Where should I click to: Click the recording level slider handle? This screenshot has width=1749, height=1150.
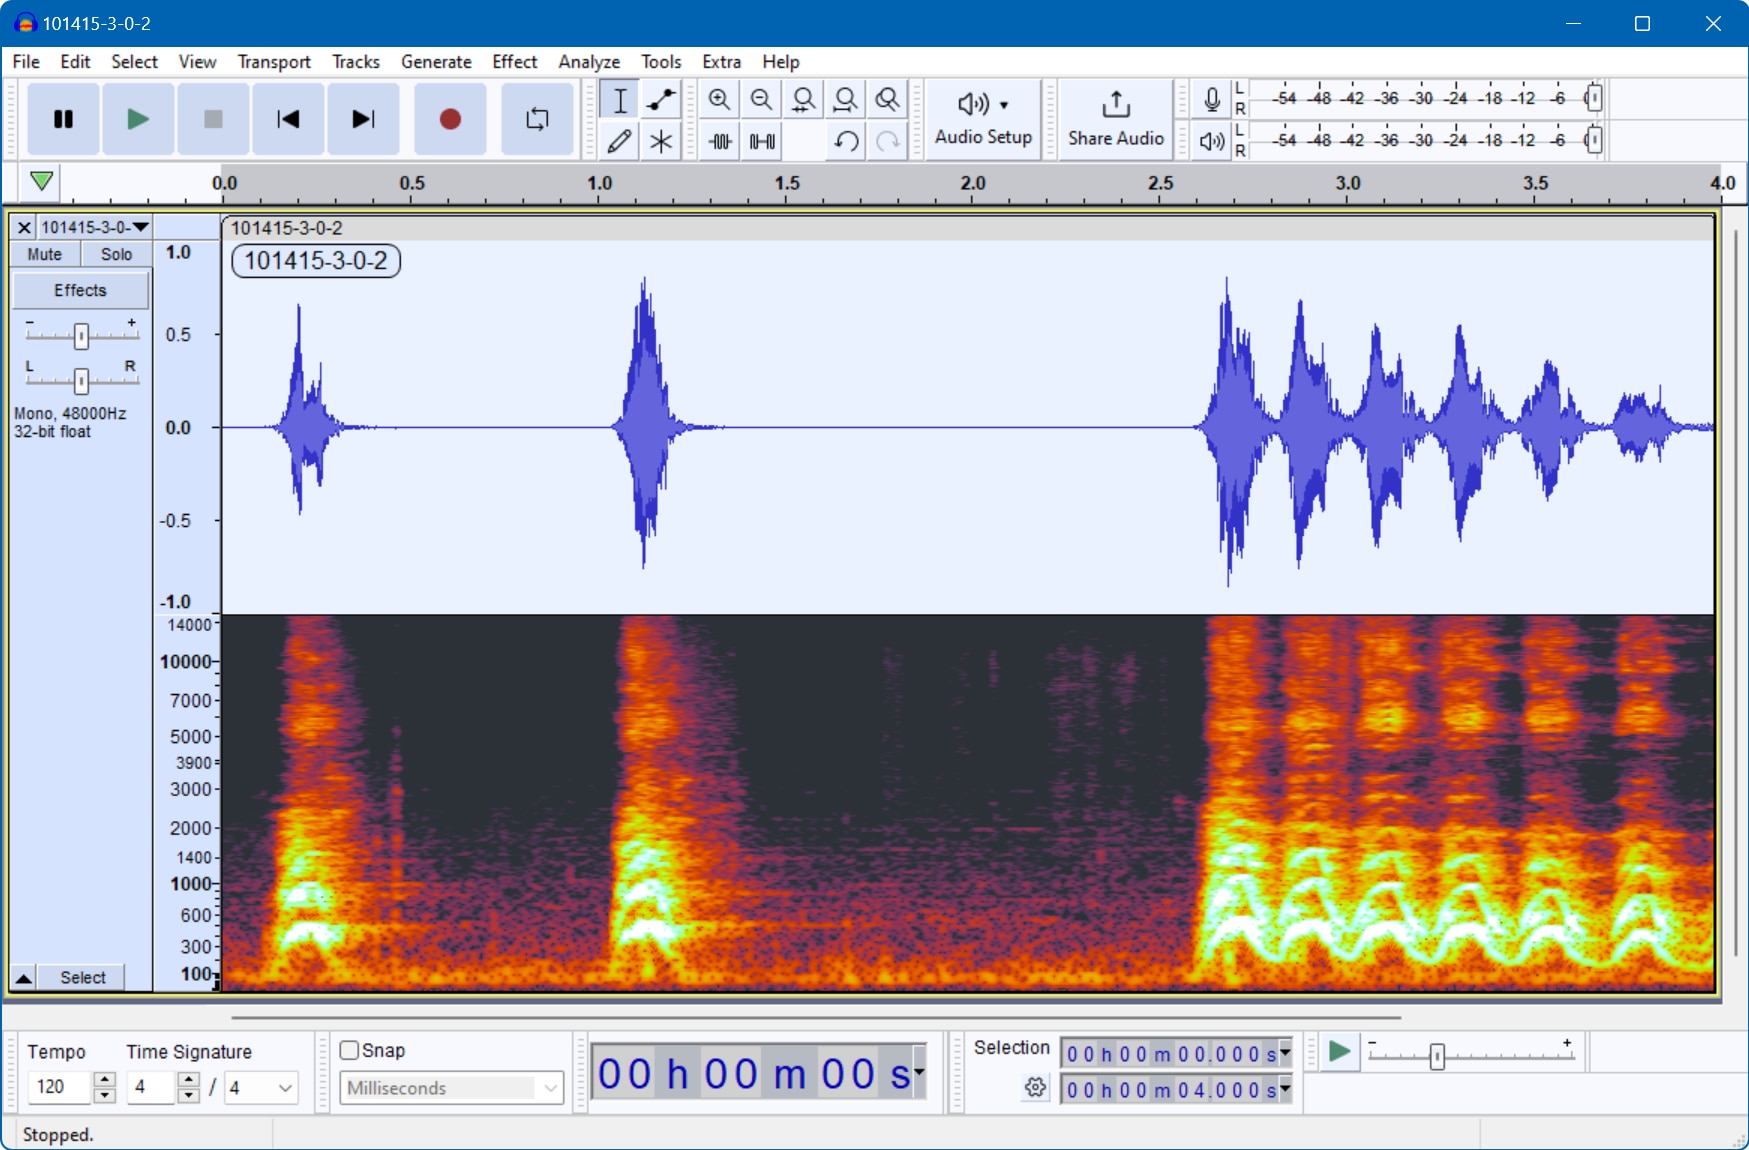click(x=1594, y=98)
